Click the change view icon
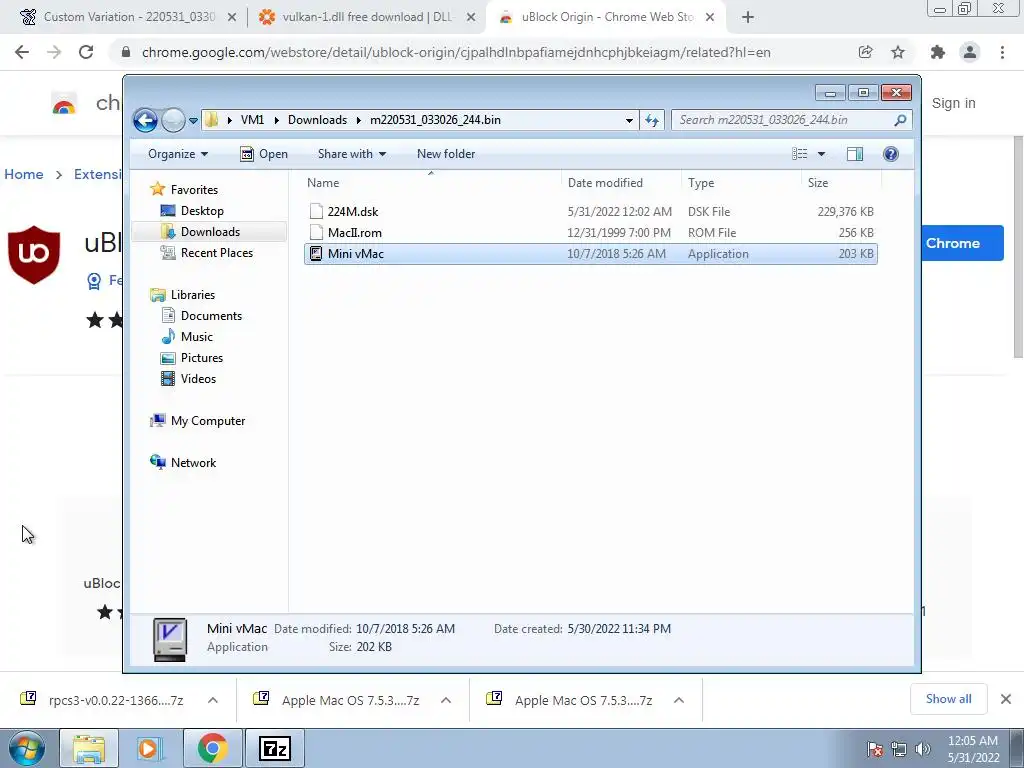 [799, 154]
